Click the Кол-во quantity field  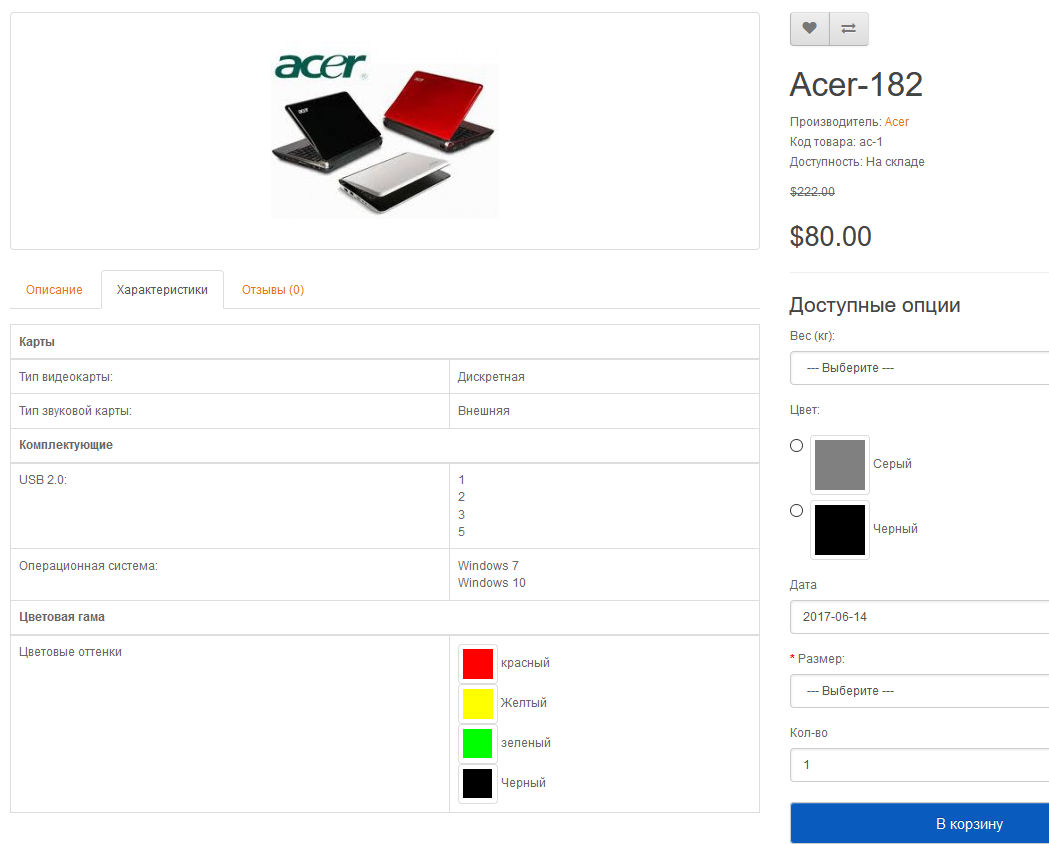click(x=919, y=764)
